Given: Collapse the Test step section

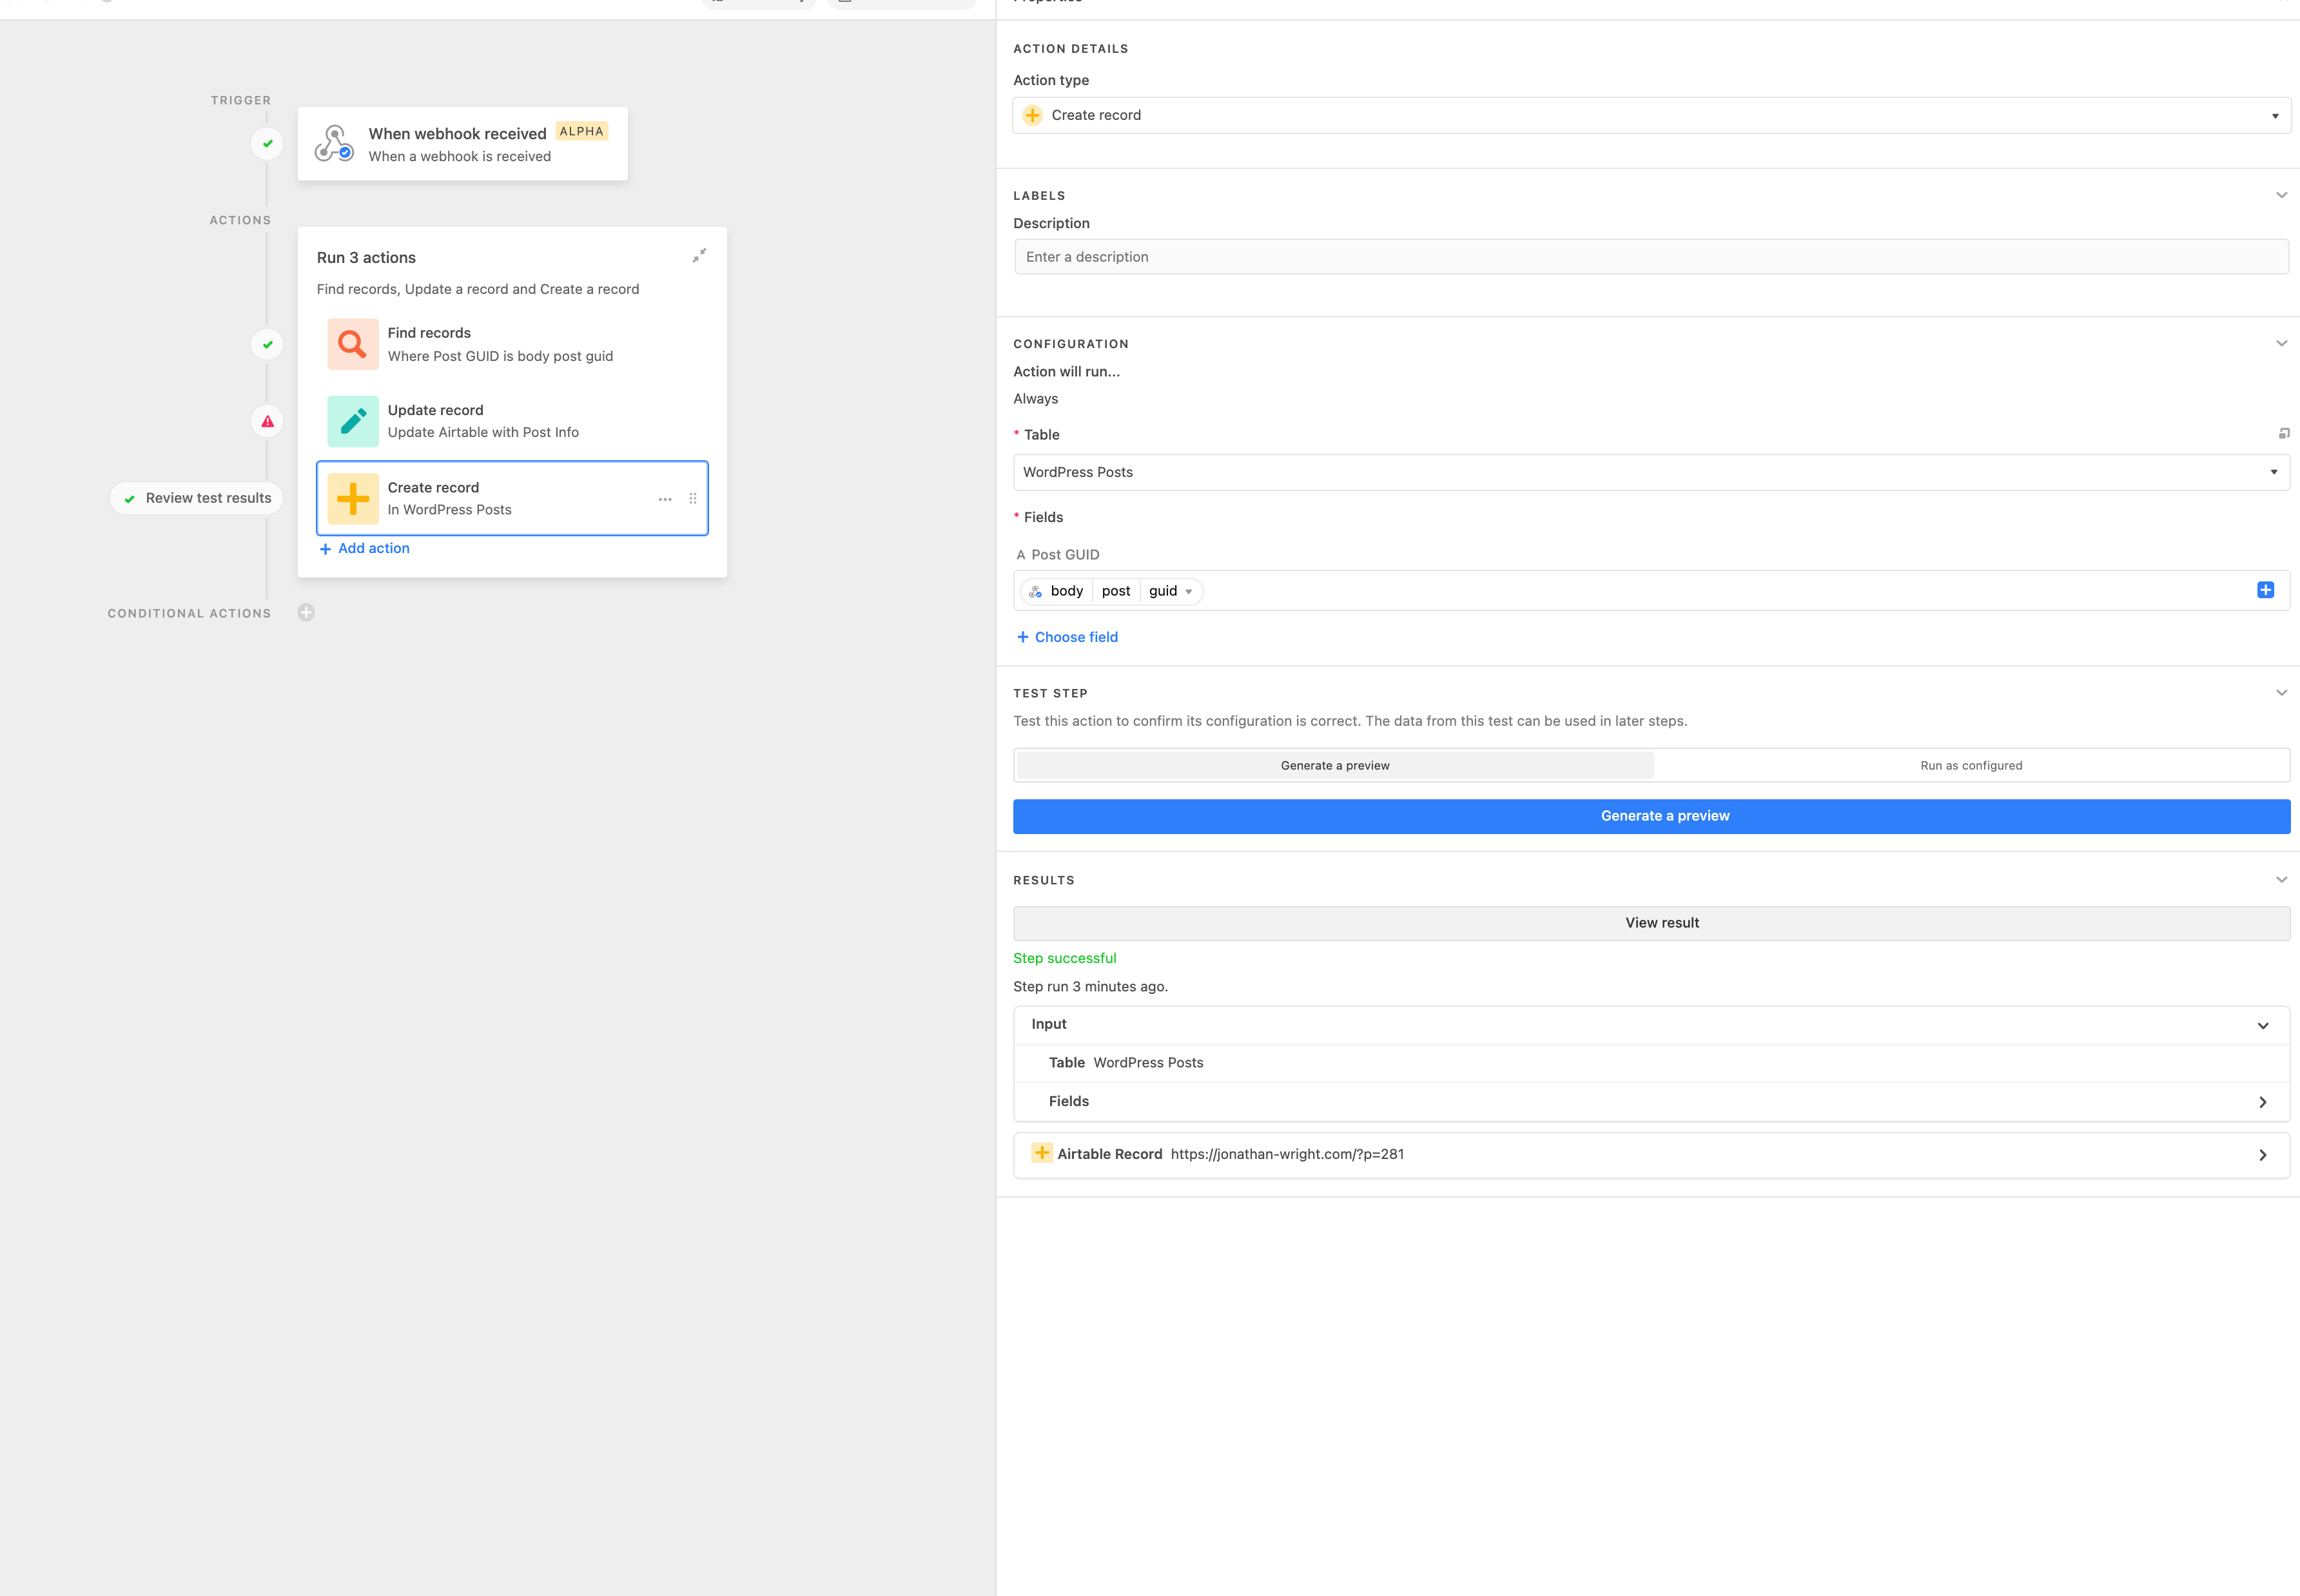Looking at the screenshot, I should point(2281,692).
